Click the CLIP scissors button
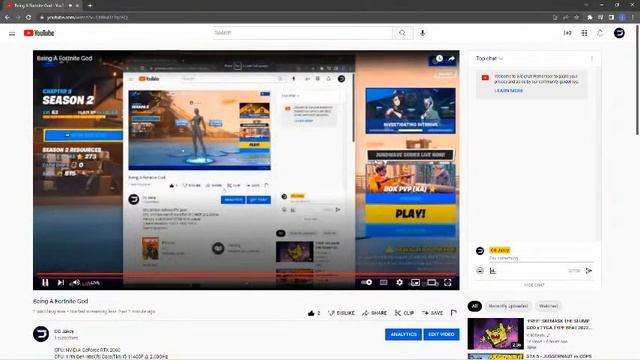Viewport: 640px width, 360px height. [404, 313]
